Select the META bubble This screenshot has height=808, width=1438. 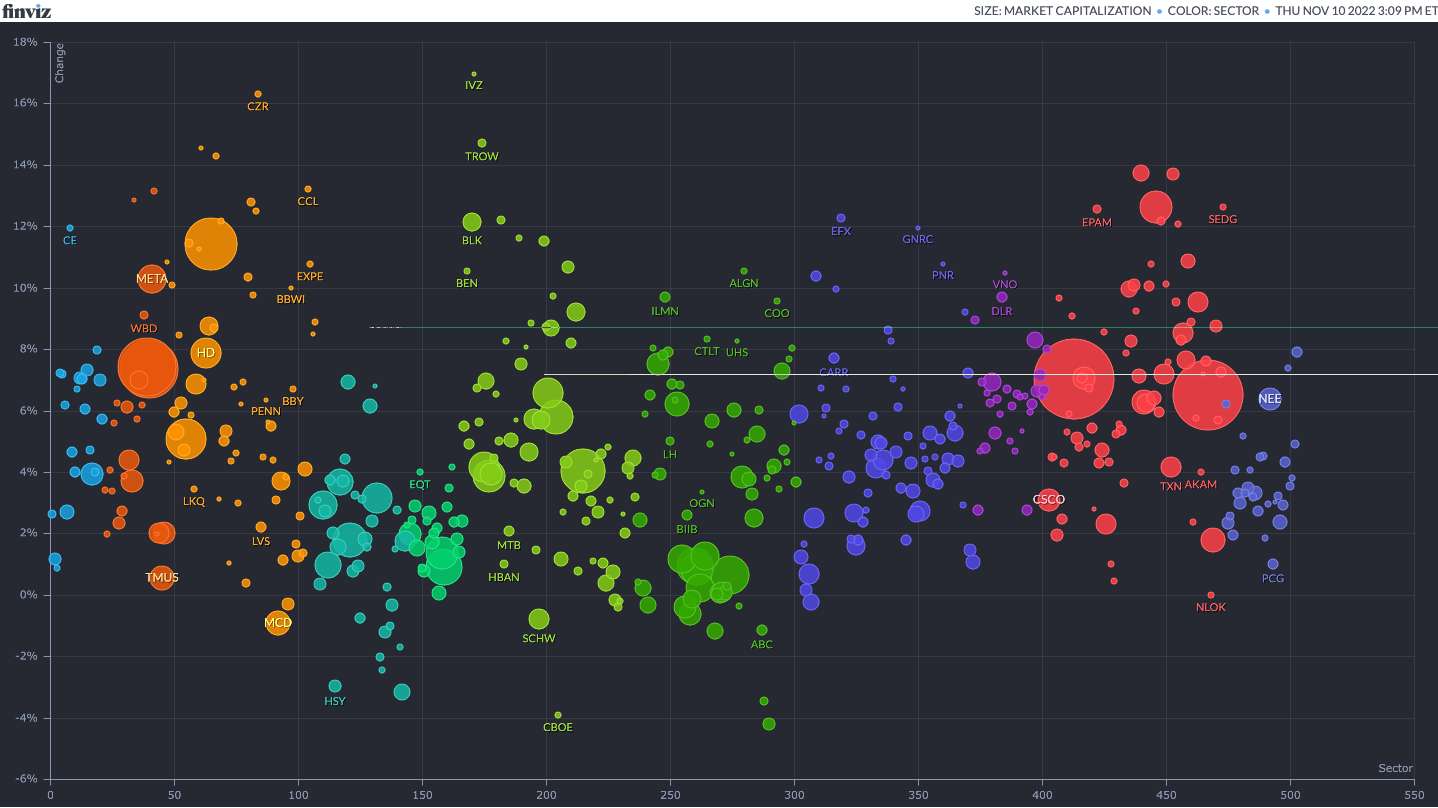[x=152, y=279]
